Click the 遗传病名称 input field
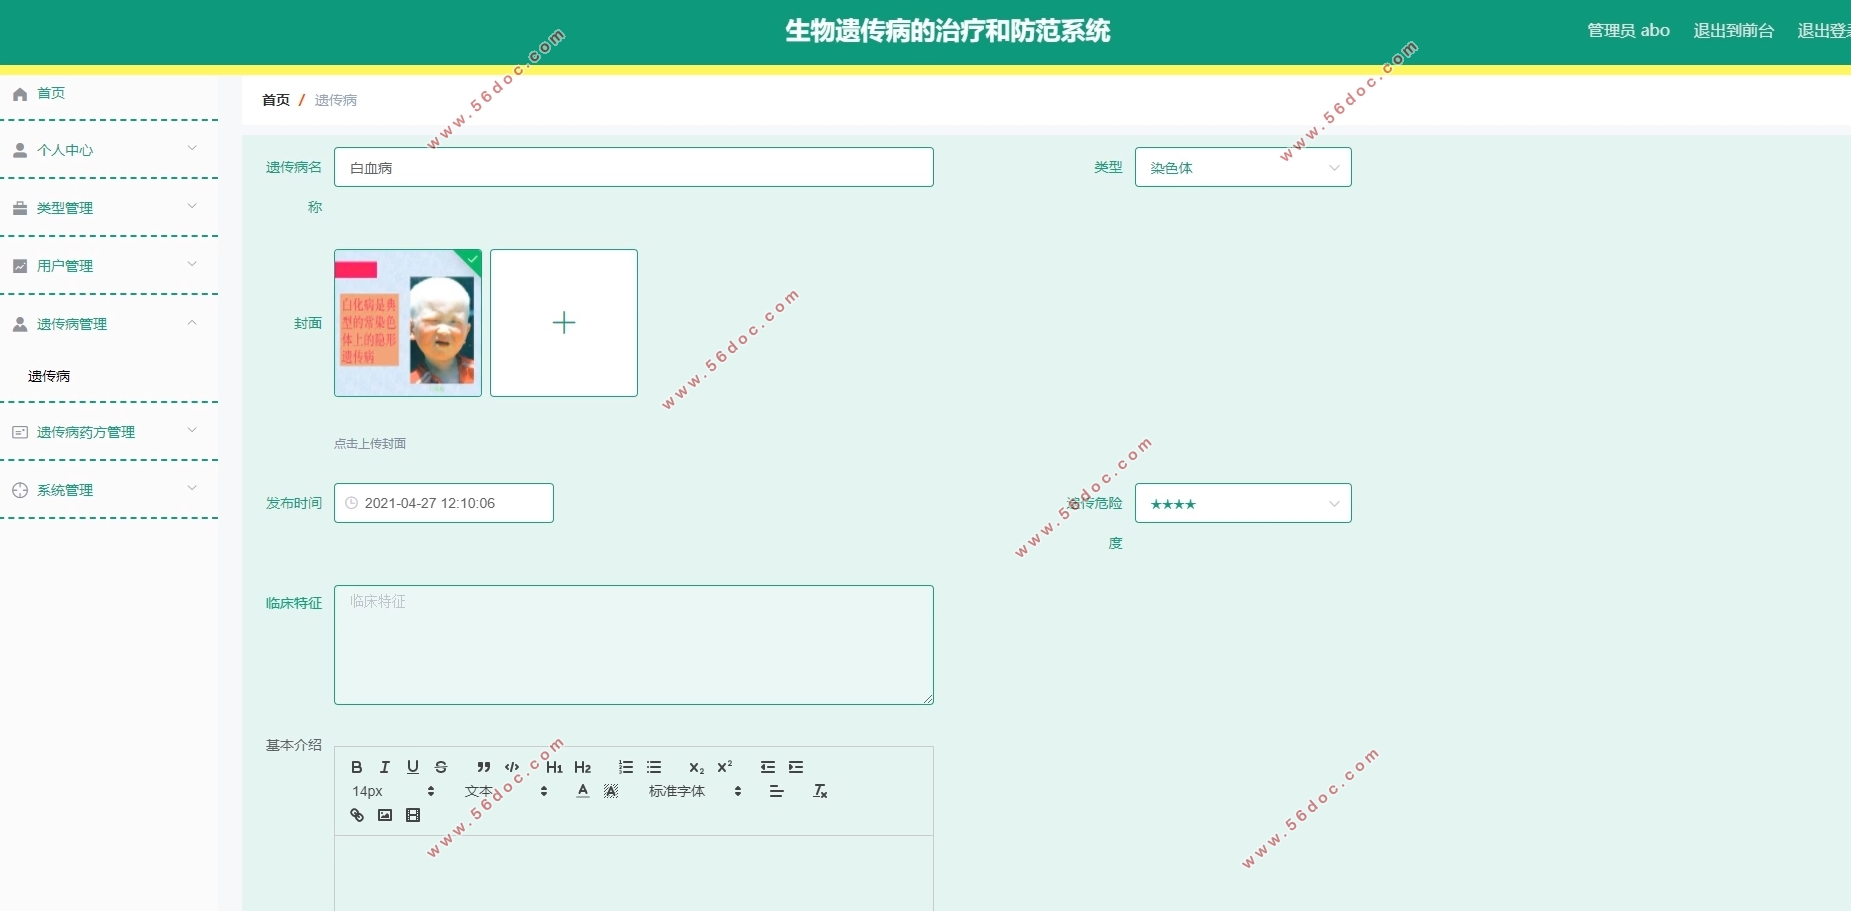This screenshot has height=911, width=1851. (x=634, y=167)
